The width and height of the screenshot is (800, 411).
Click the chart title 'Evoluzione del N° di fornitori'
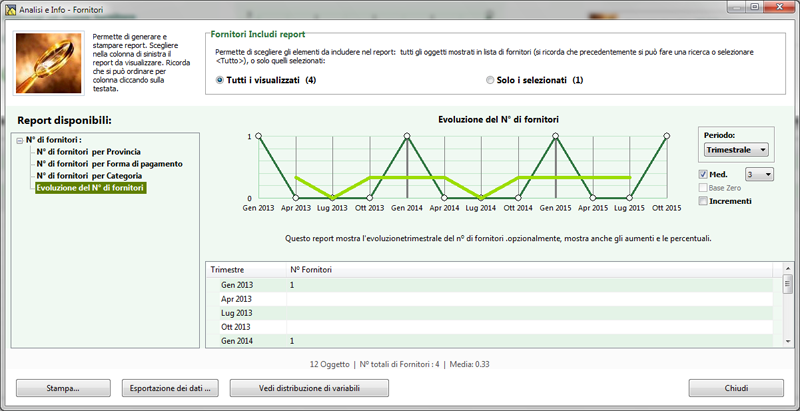click(498, 120)
